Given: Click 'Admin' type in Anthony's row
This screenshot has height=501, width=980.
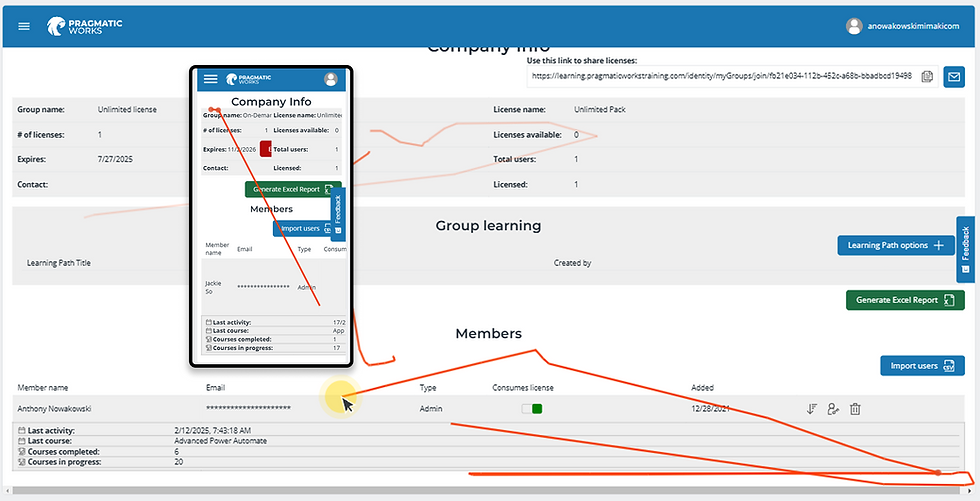Looking at the screenshot, I should (x=431, y=409).
